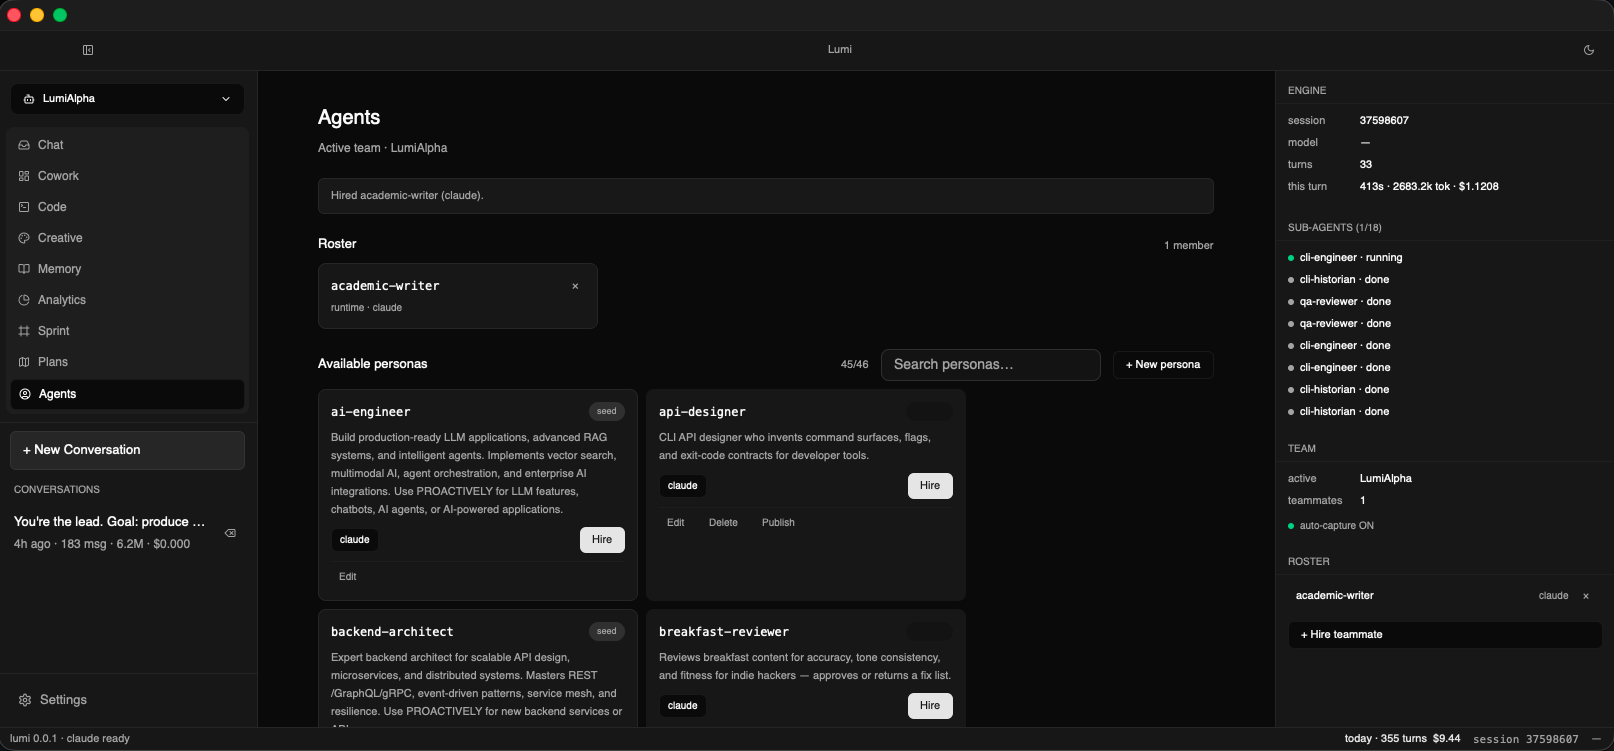Remove academic-writer from the roster card
1614x751 pixels.
point(575,286)
